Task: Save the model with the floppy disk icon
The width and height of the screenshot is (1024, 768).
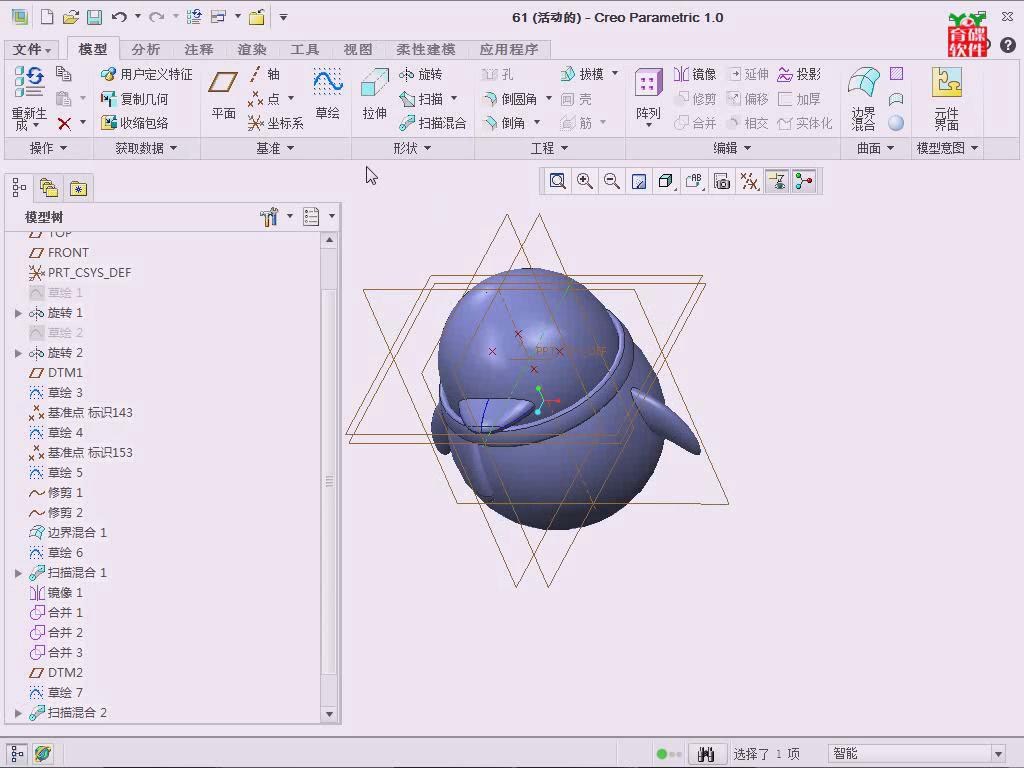Action: [x=95, y=17]
